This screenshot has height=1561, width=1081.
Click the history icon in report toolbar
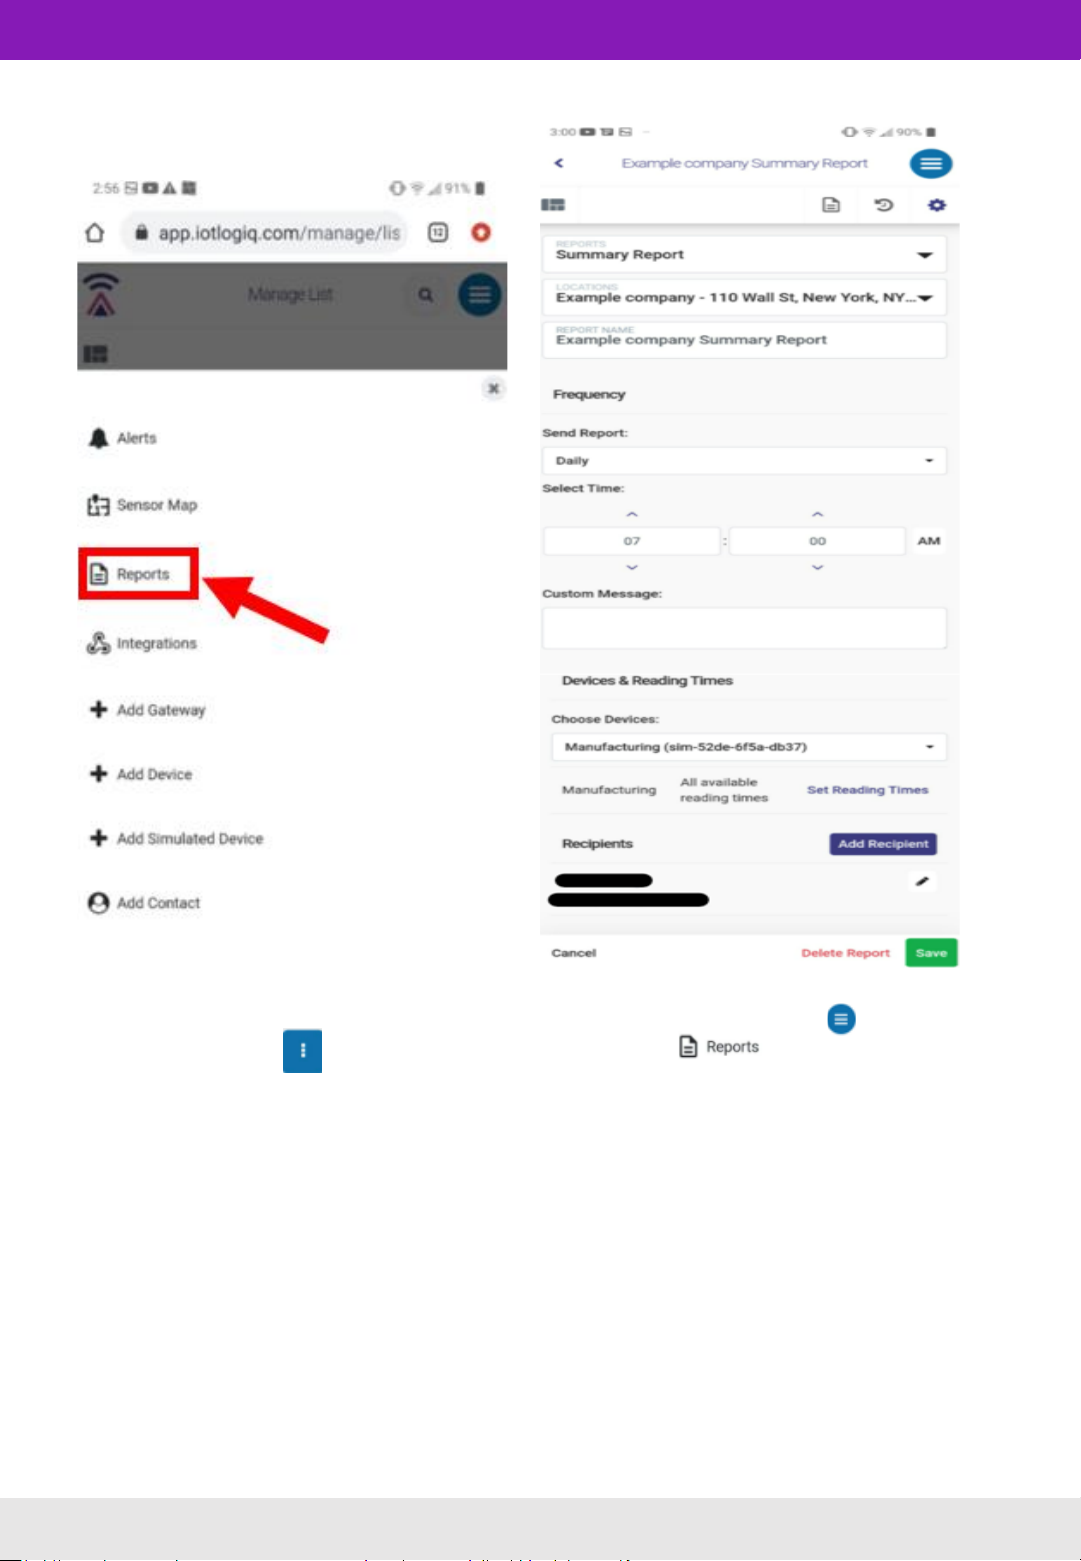pos(883,205)
